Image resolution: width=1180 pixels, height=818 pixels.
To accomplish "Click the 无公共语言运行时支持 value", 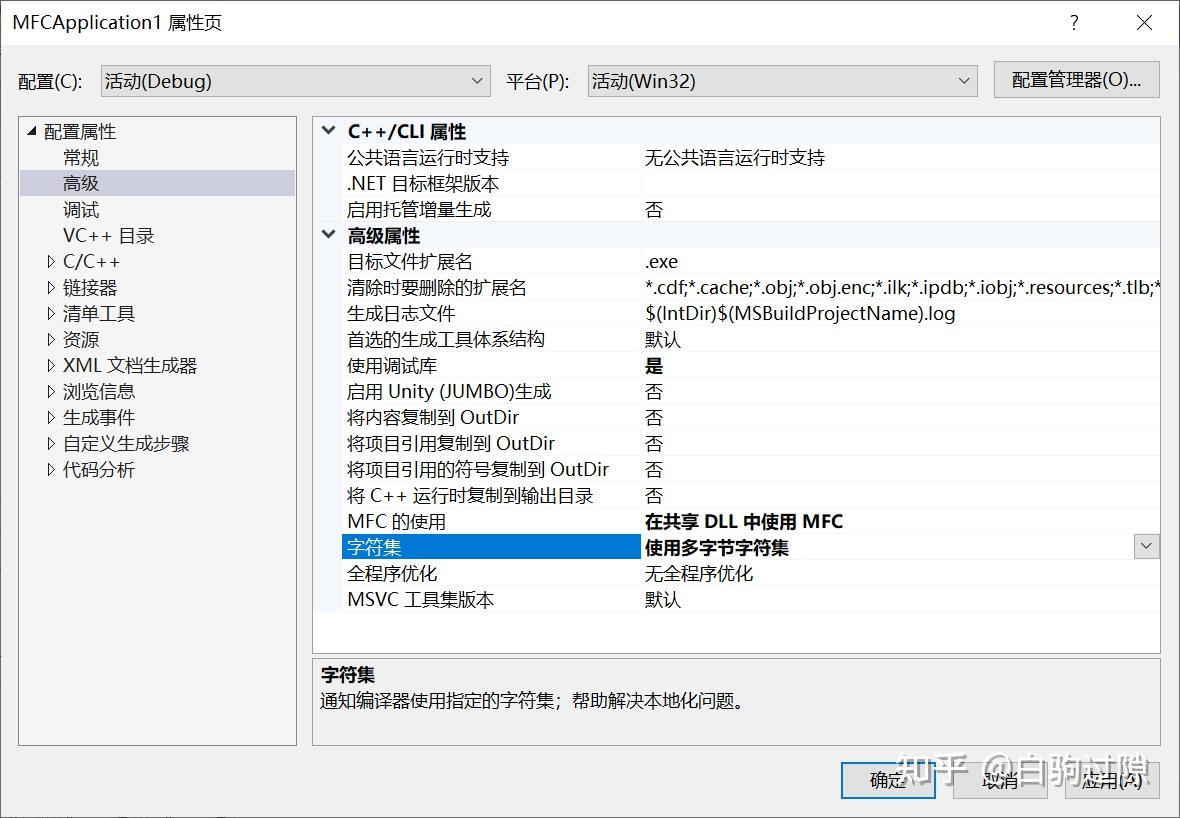I will [x=734, y=157].
